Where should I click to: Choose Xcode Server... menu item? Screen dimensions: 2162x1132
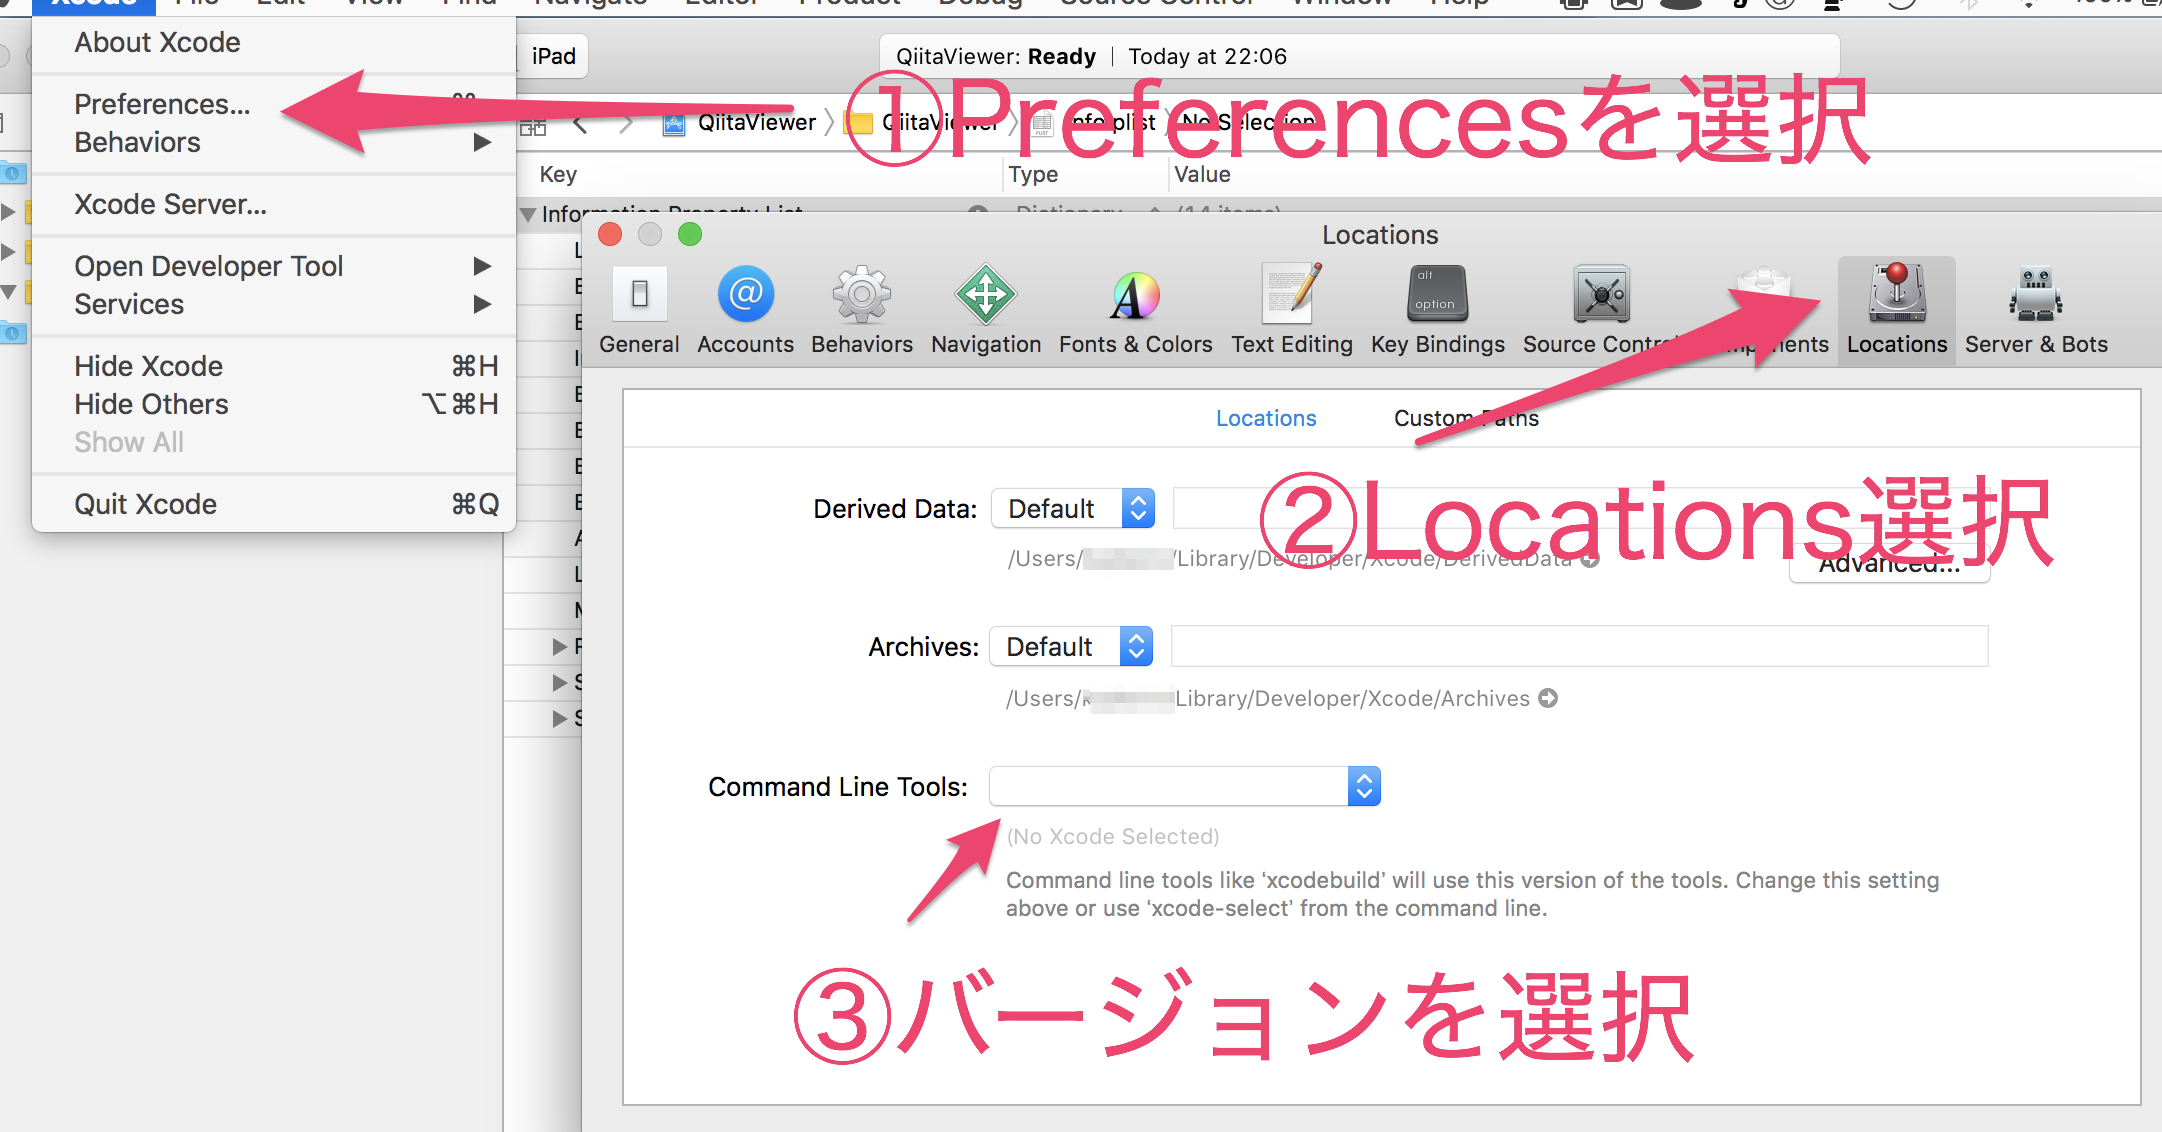[274, 204]
